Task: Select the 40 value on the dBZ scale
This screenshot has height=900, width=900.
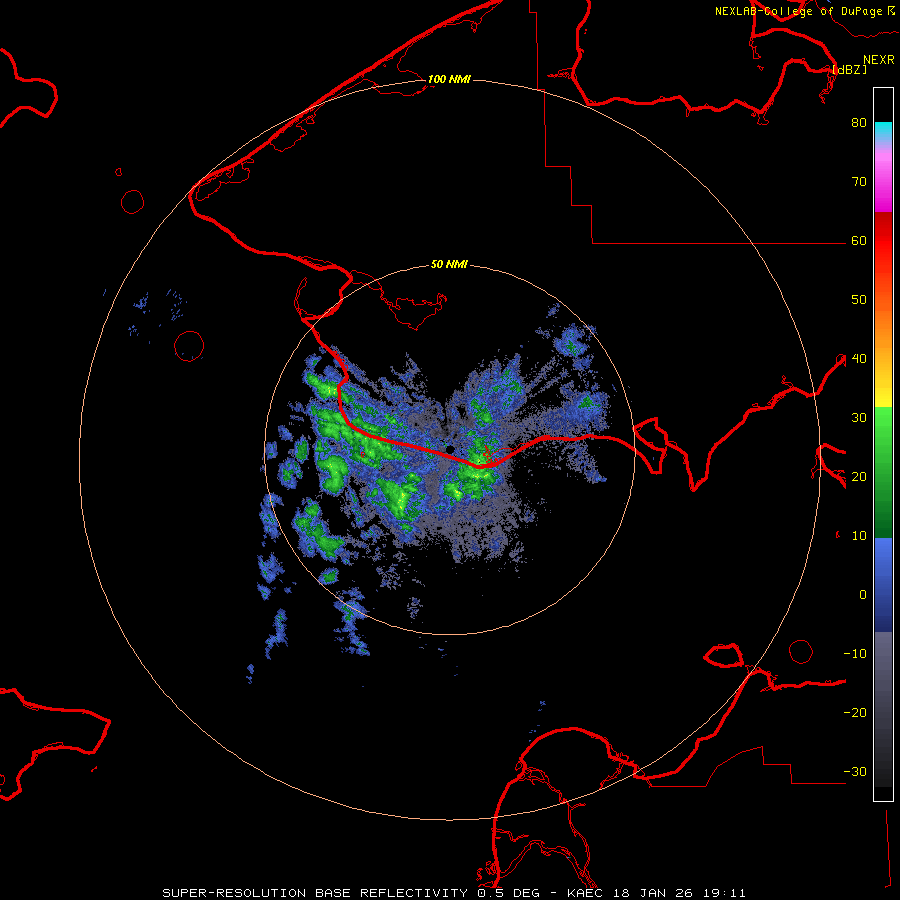Action: (859, 359)
